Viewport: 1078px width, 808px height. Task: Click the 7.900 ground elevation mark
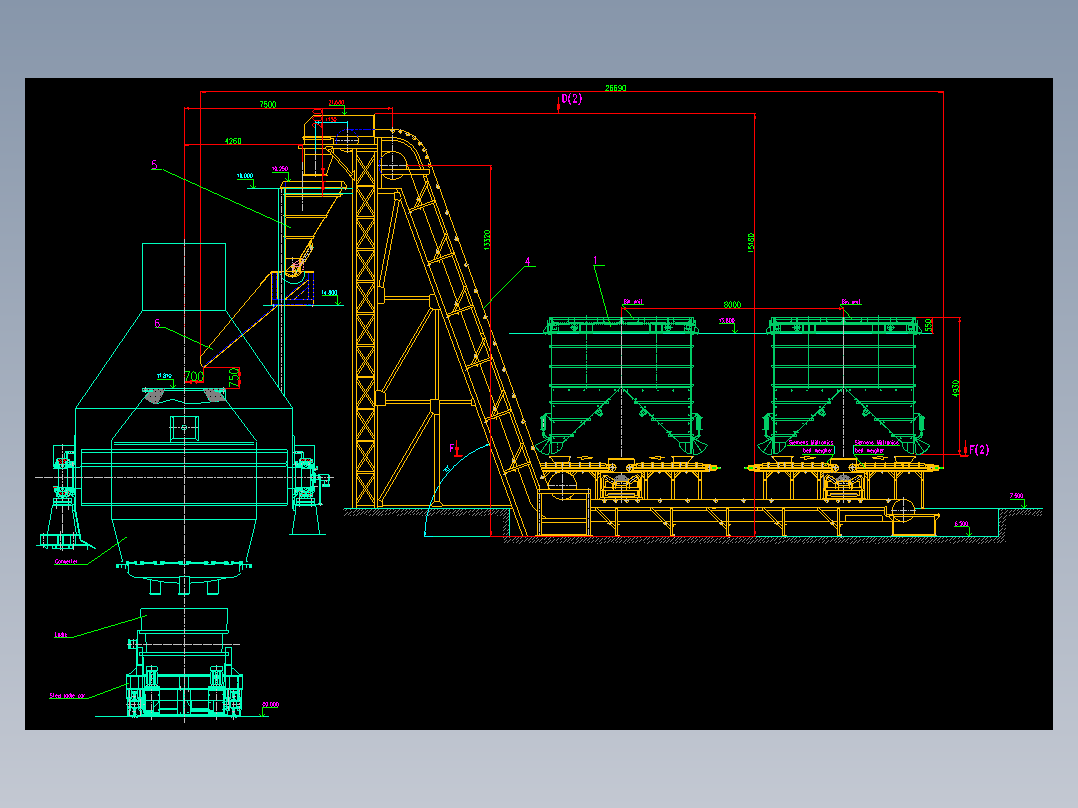1016,496
